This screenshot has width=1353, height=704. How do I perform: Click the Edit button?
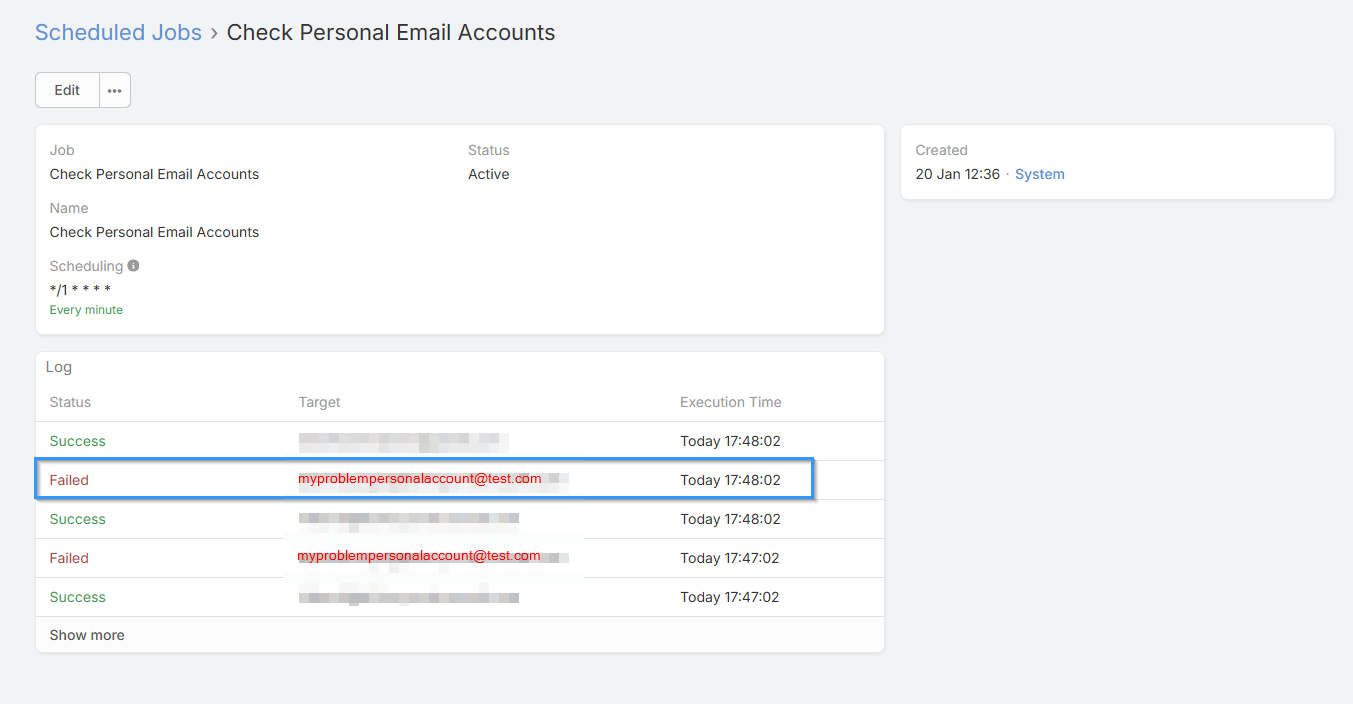67,90
